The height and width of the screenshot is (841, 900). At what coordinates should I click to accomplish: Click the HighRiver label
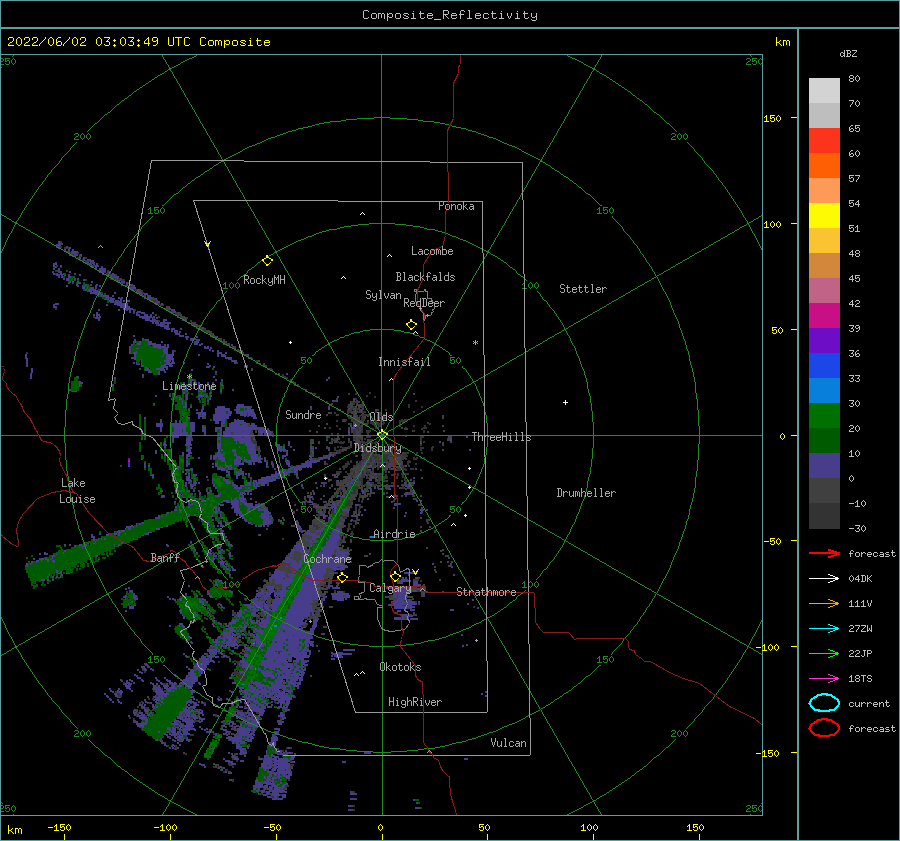point(415,702)
